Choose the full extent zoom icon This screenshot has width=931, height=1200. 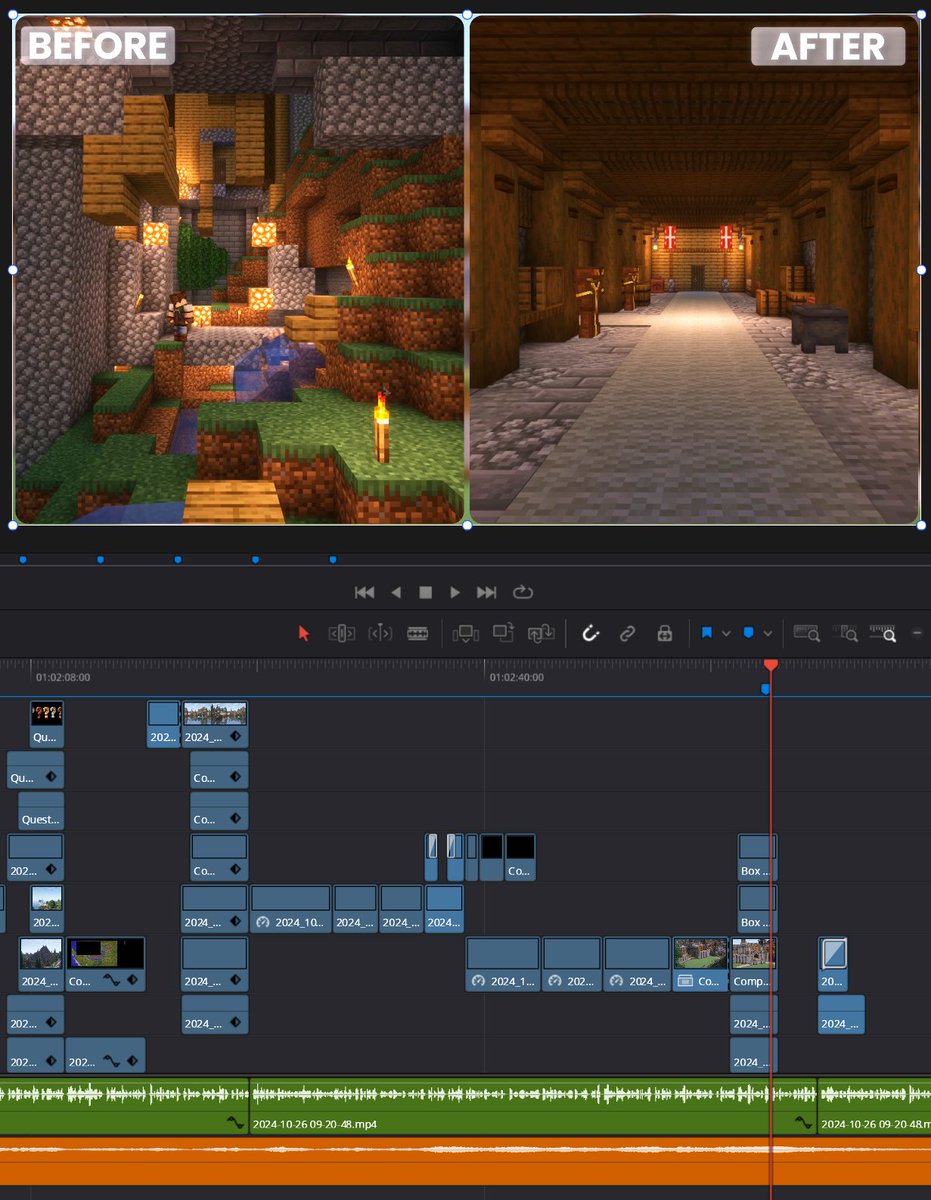[807, 633]
